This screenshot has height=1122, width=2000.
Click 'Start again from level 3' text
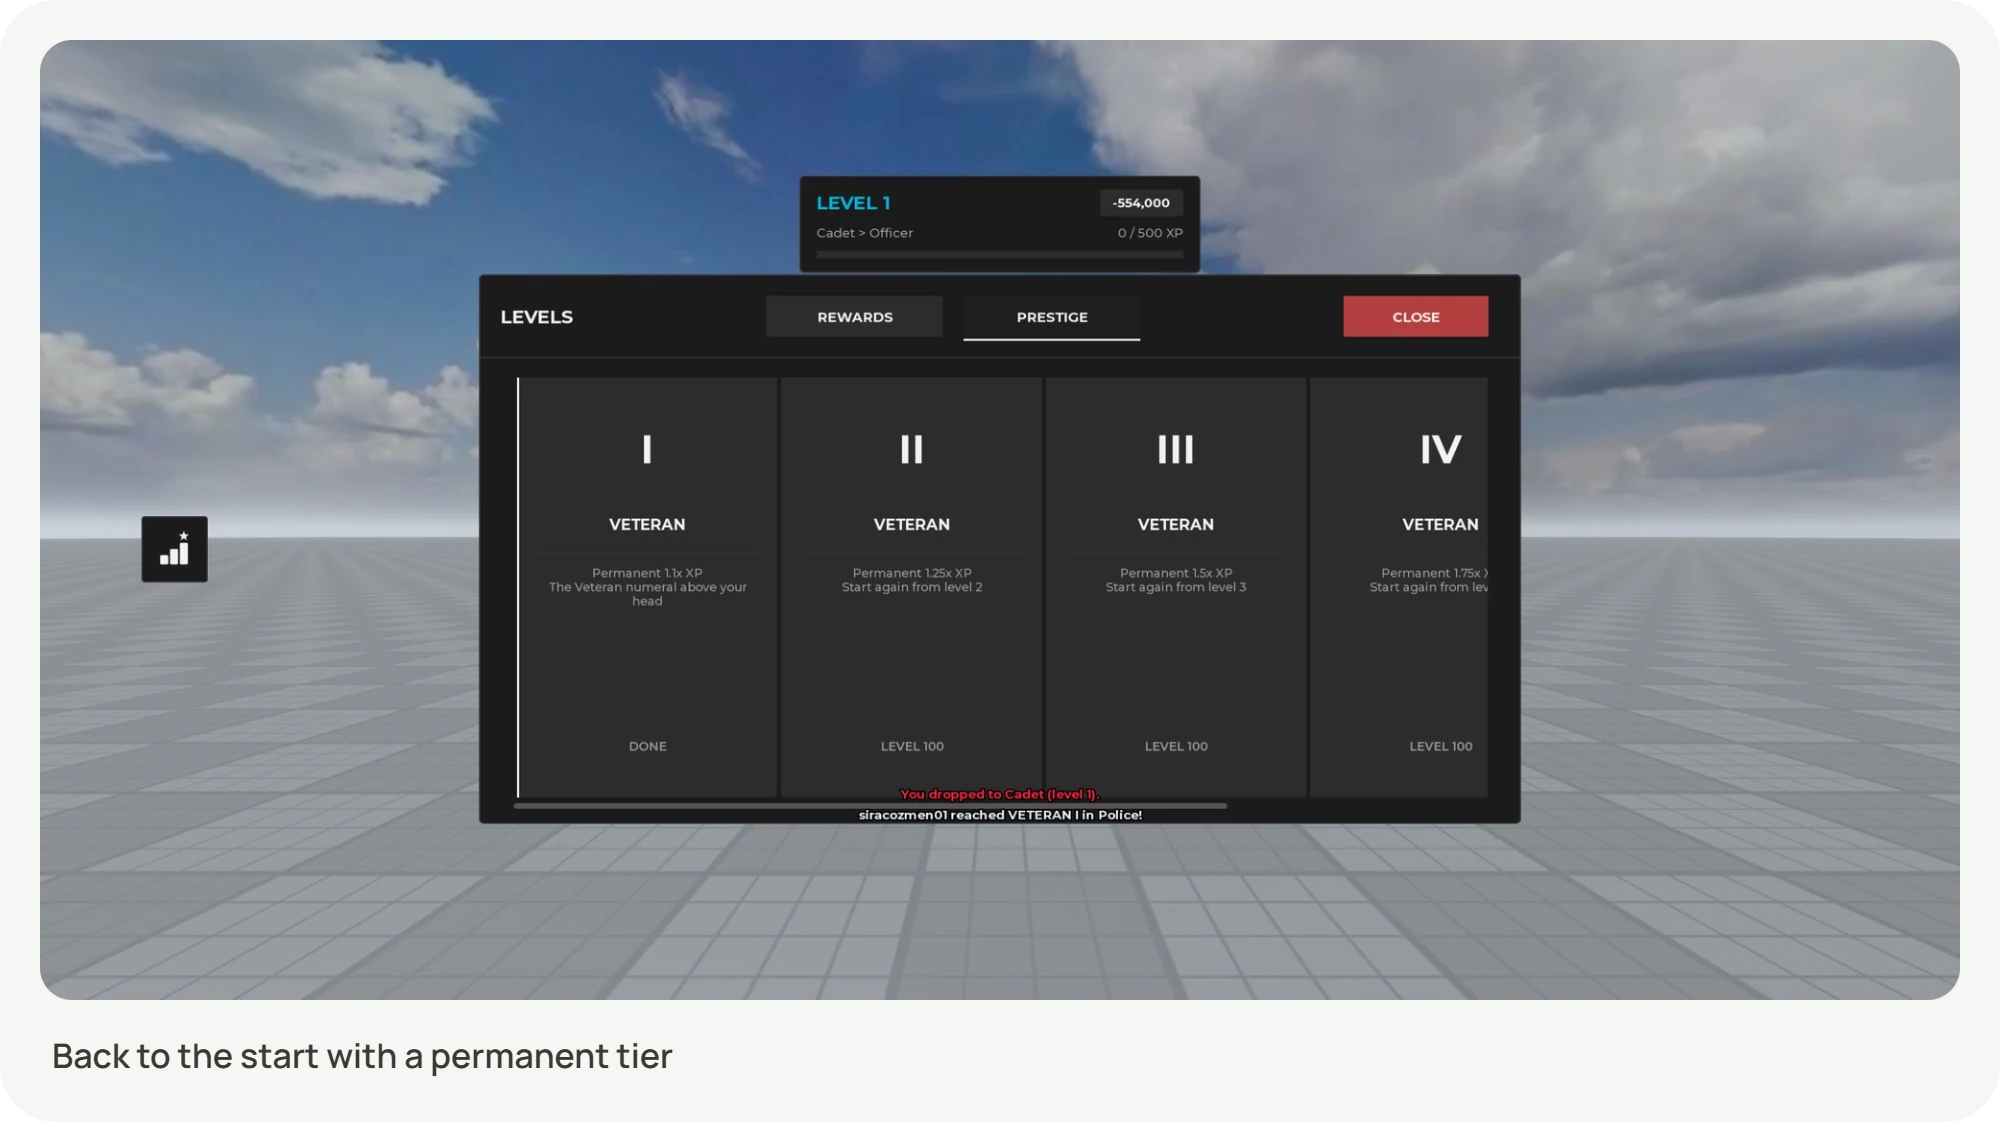[1176, 587]
